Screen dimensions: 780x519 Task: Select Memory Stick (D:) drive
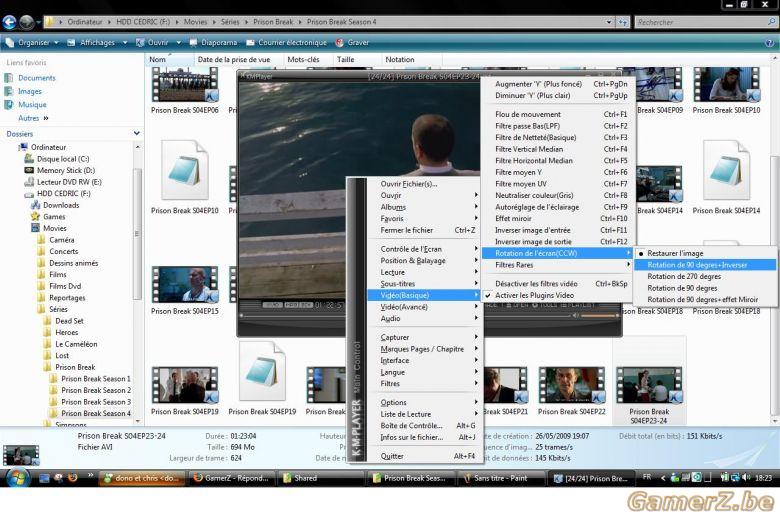point(66,171)
